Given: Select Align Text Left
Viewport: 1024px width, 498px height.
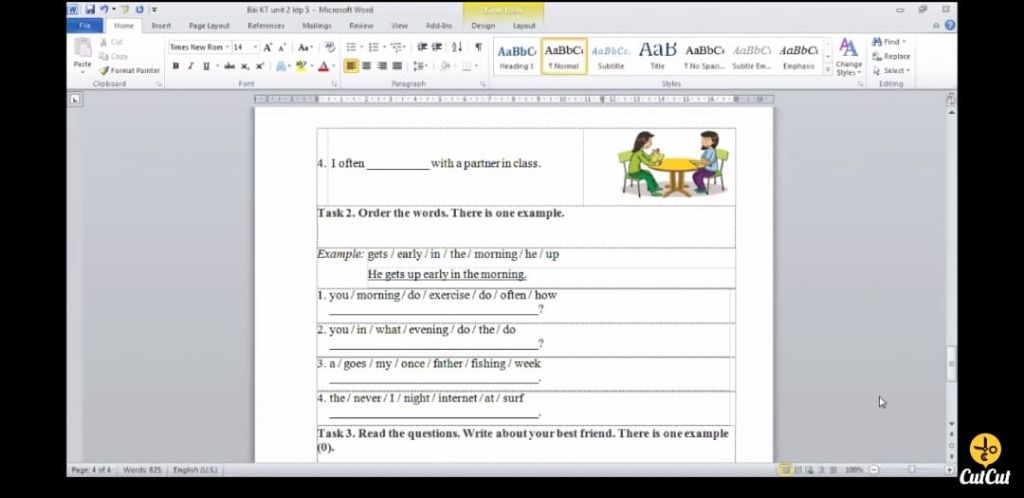Looking at the screenshot, I should tap(351, 66).
